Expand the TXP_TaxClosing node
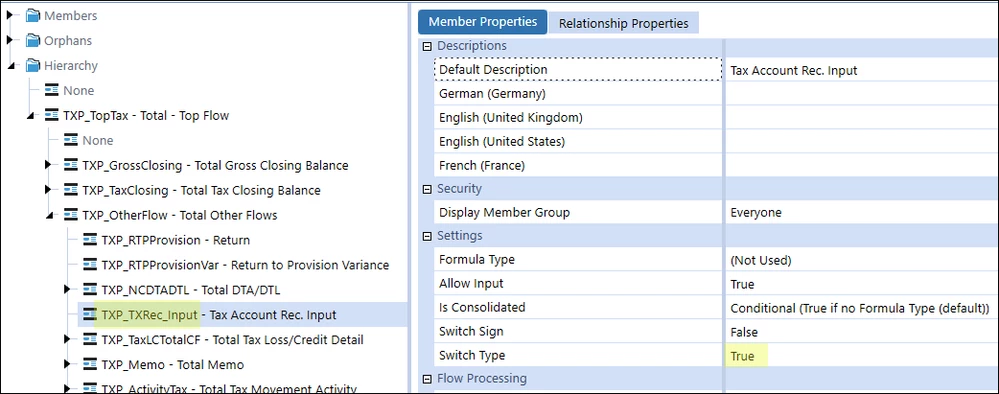 click(x=48, y=190)
